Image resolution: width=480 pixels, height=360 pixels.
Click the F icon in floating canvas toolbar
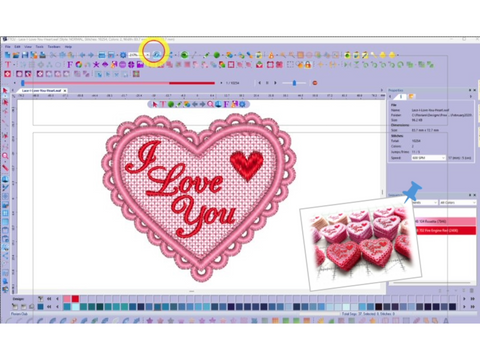[x=226, y=104]
